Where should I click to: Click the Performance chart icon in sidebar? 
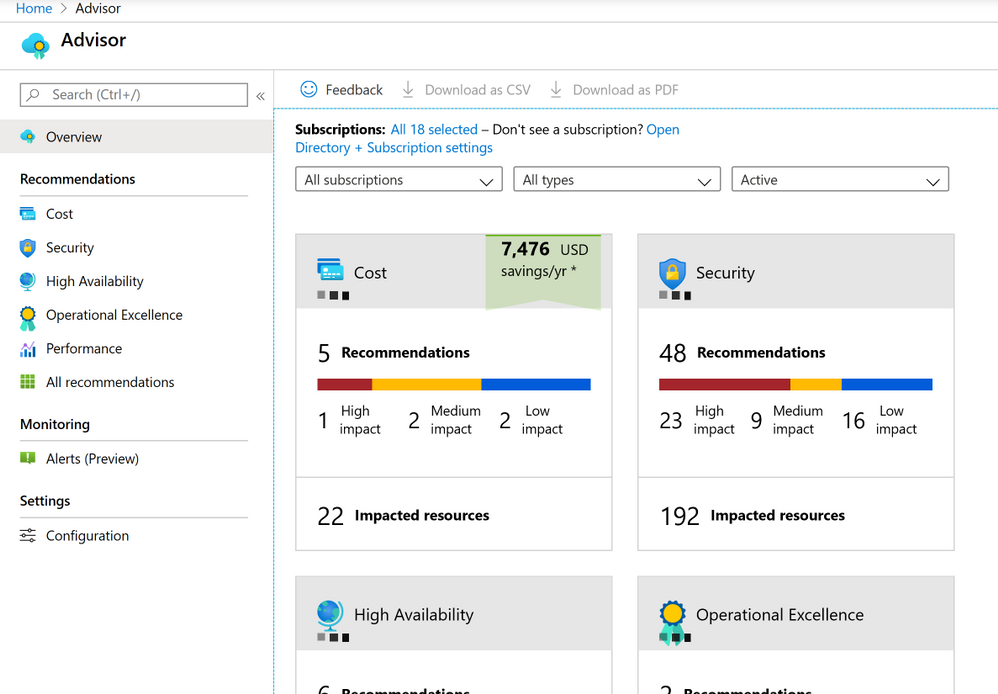pos(27,349)
